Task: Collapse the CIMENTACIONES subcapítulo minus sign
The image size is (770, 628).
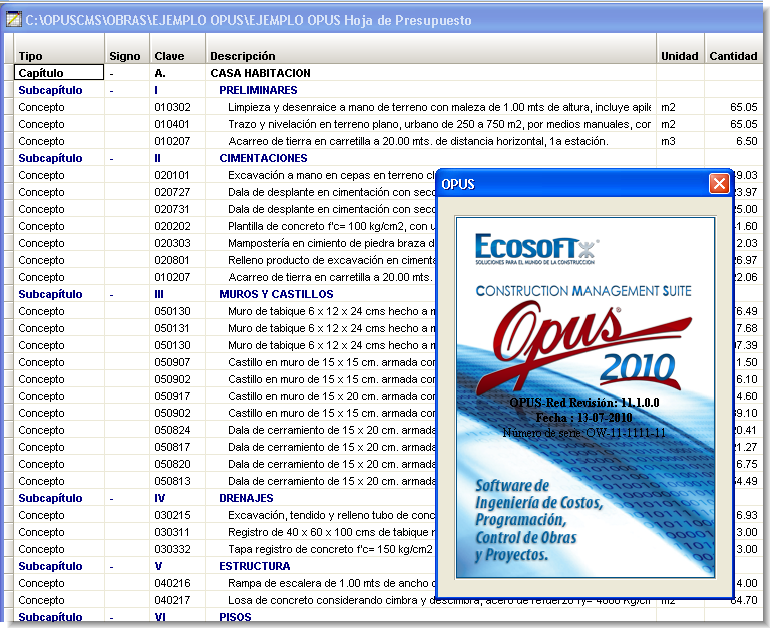Action: (x=111, y=159)
